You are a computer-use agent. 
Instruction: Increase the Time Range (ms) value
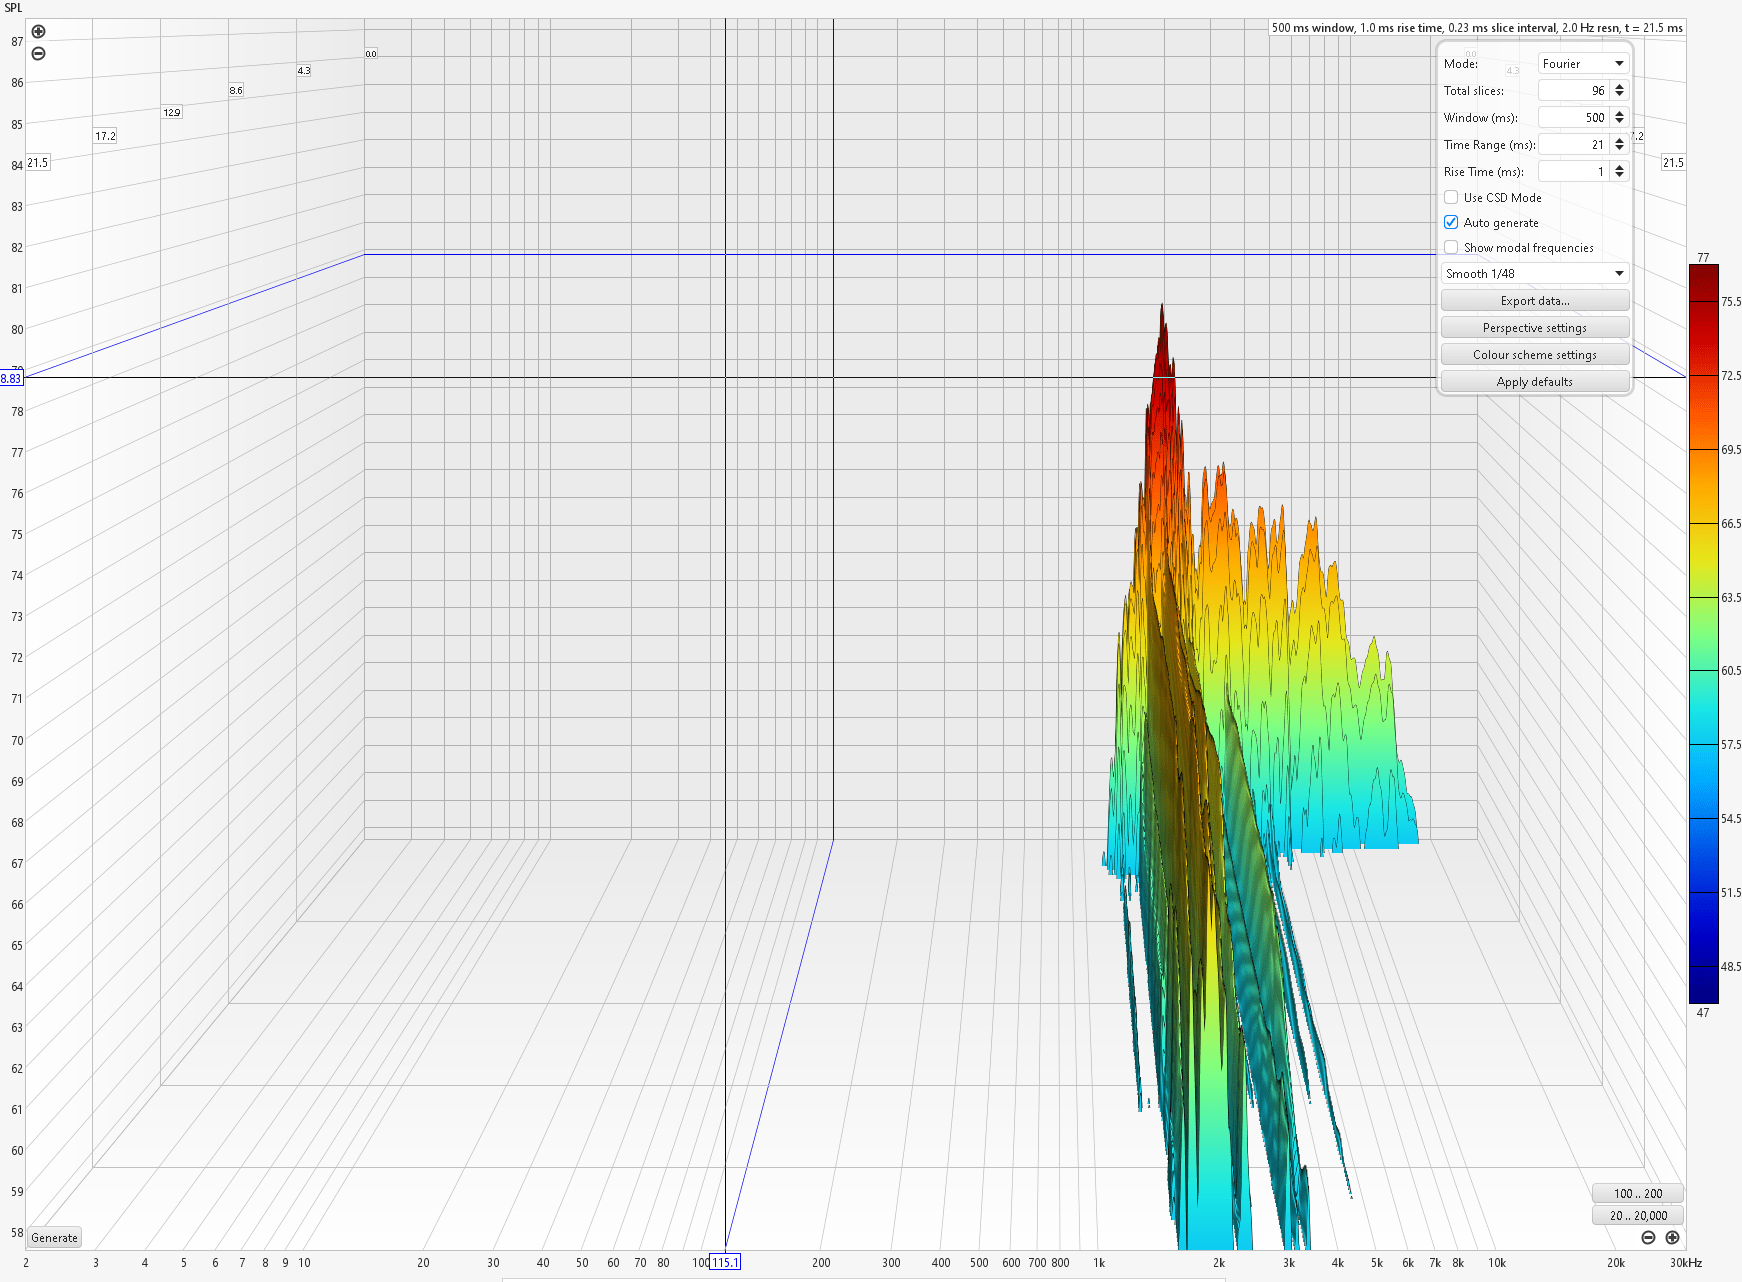tap(1619, 140)
